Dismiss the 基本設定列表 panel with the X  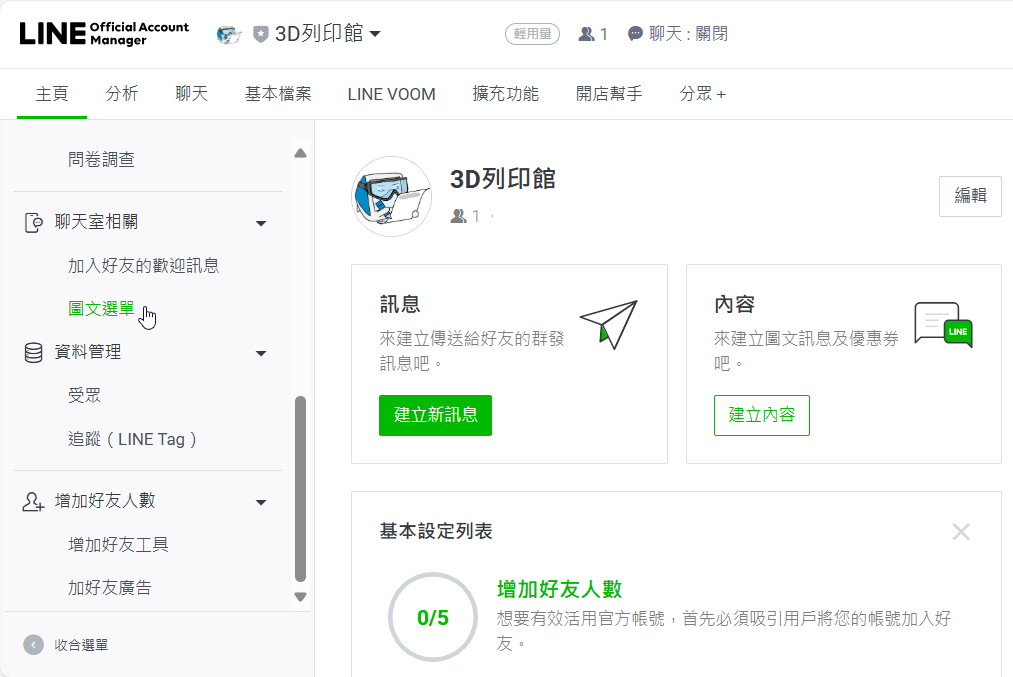[961, 531]
